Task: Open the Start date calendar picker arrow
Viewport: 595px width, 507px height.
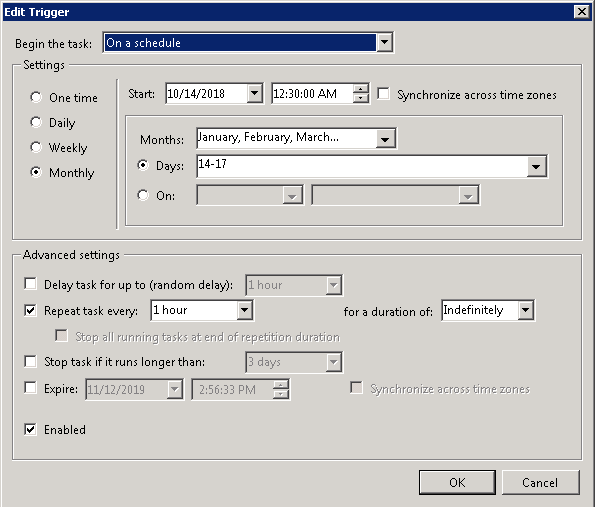Action: [255, 93]
